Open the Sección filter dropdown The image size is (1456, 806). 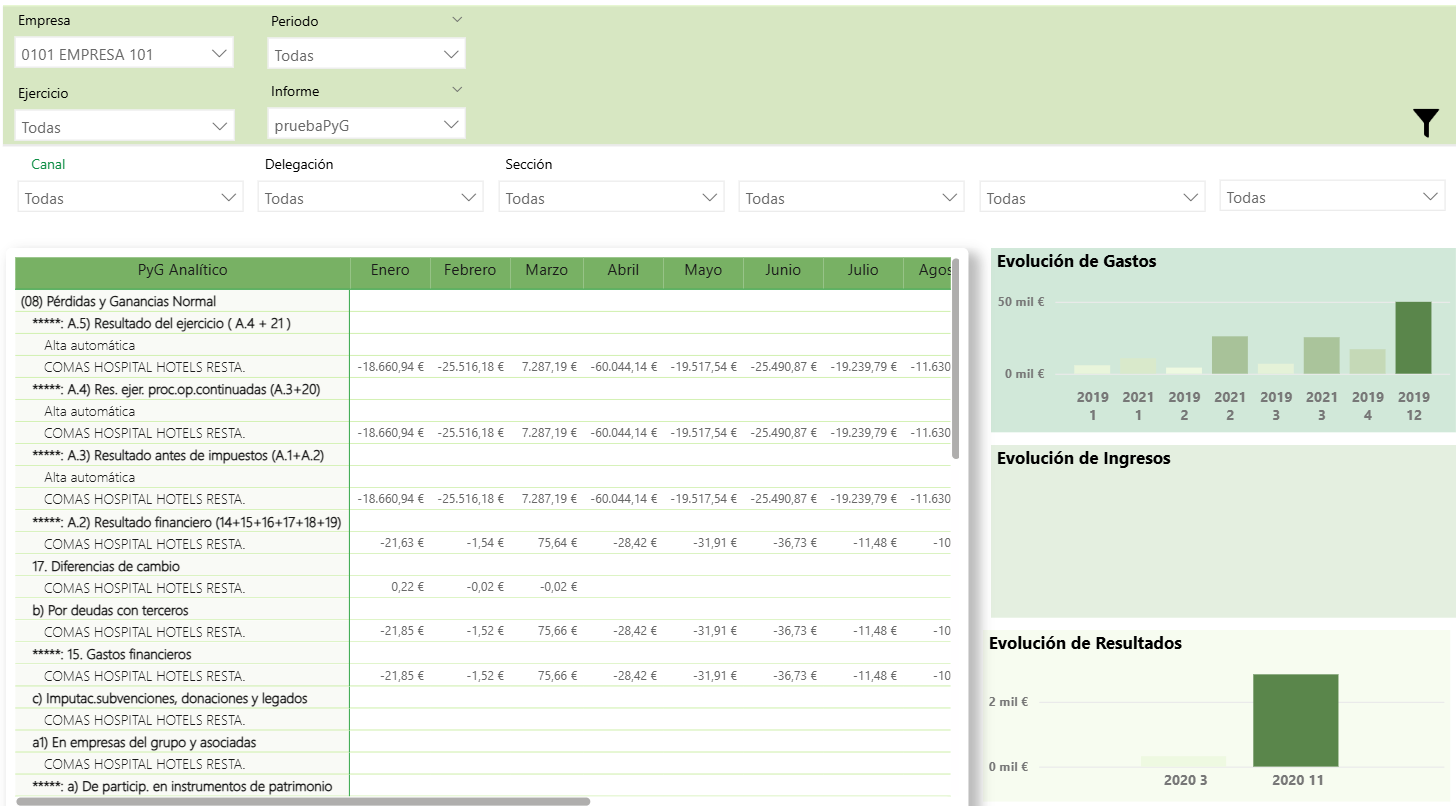611,198
